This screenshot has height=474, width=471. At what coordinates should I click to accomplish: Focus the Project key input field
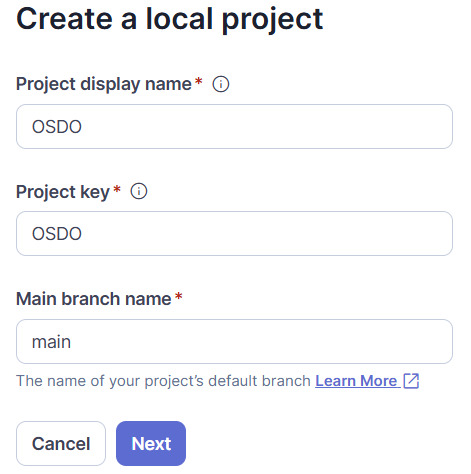[234, 233]
